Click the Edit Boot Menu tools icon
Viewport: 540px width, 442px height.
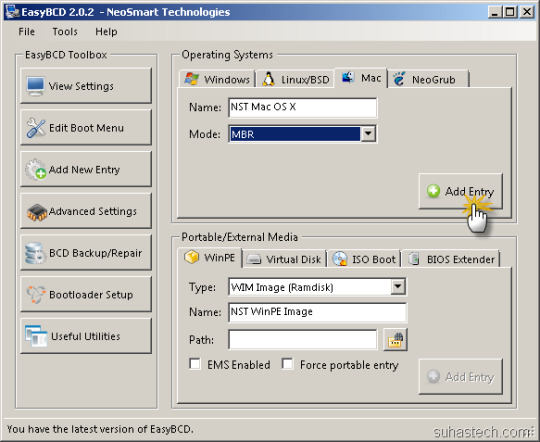(35, 128)
